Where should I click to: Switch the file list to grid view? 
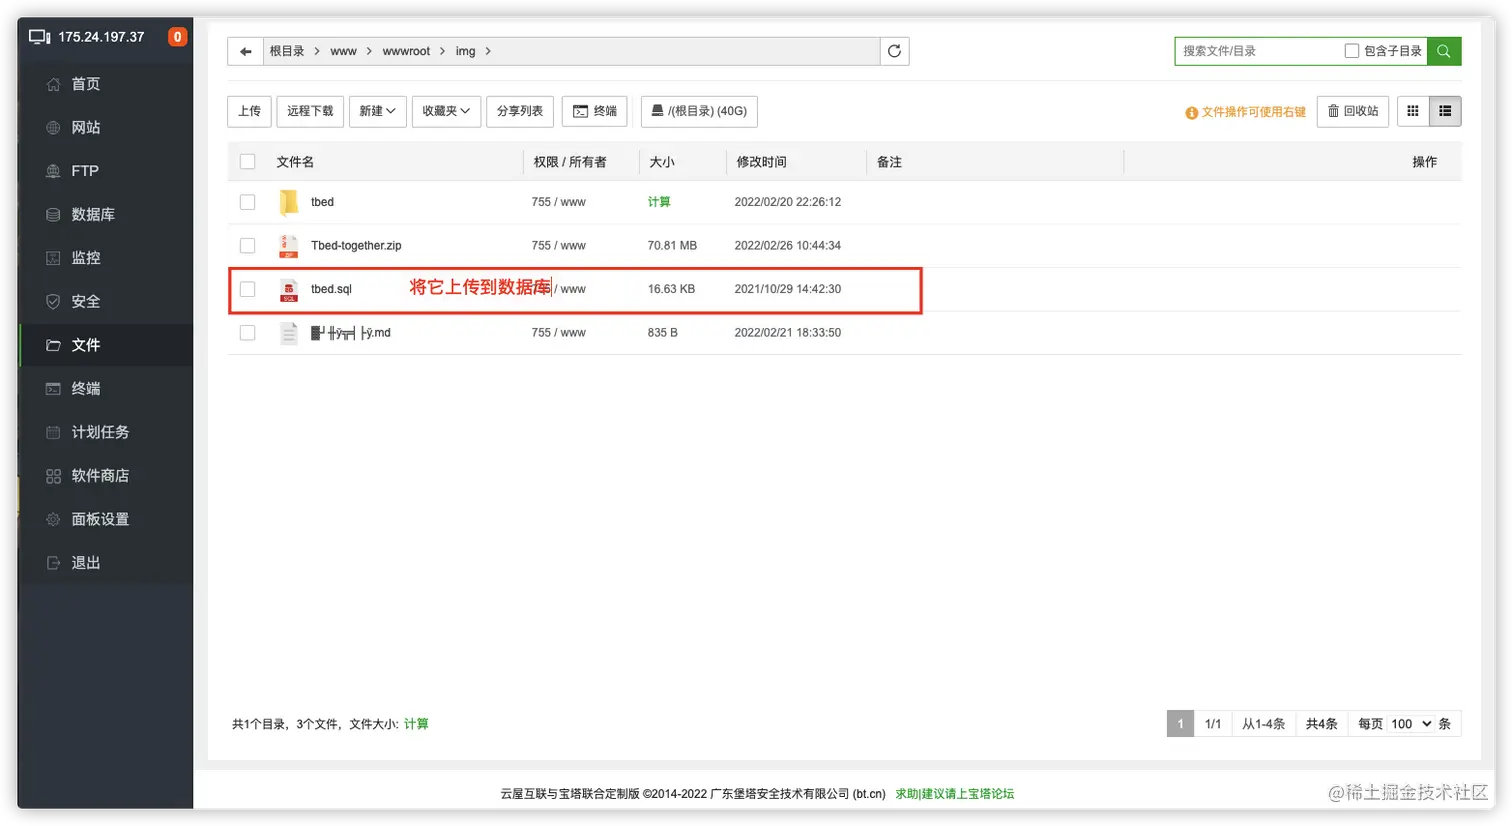[x=1412, y=111]
